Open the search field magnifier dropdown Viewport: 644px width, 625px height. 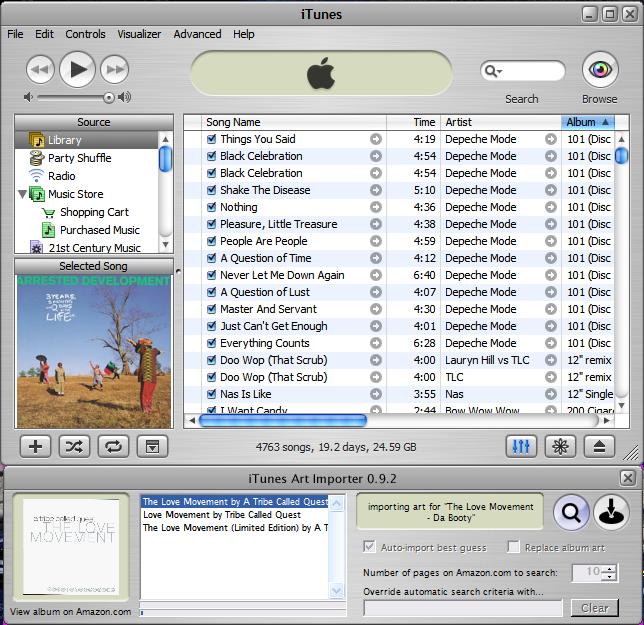[492, 71]
